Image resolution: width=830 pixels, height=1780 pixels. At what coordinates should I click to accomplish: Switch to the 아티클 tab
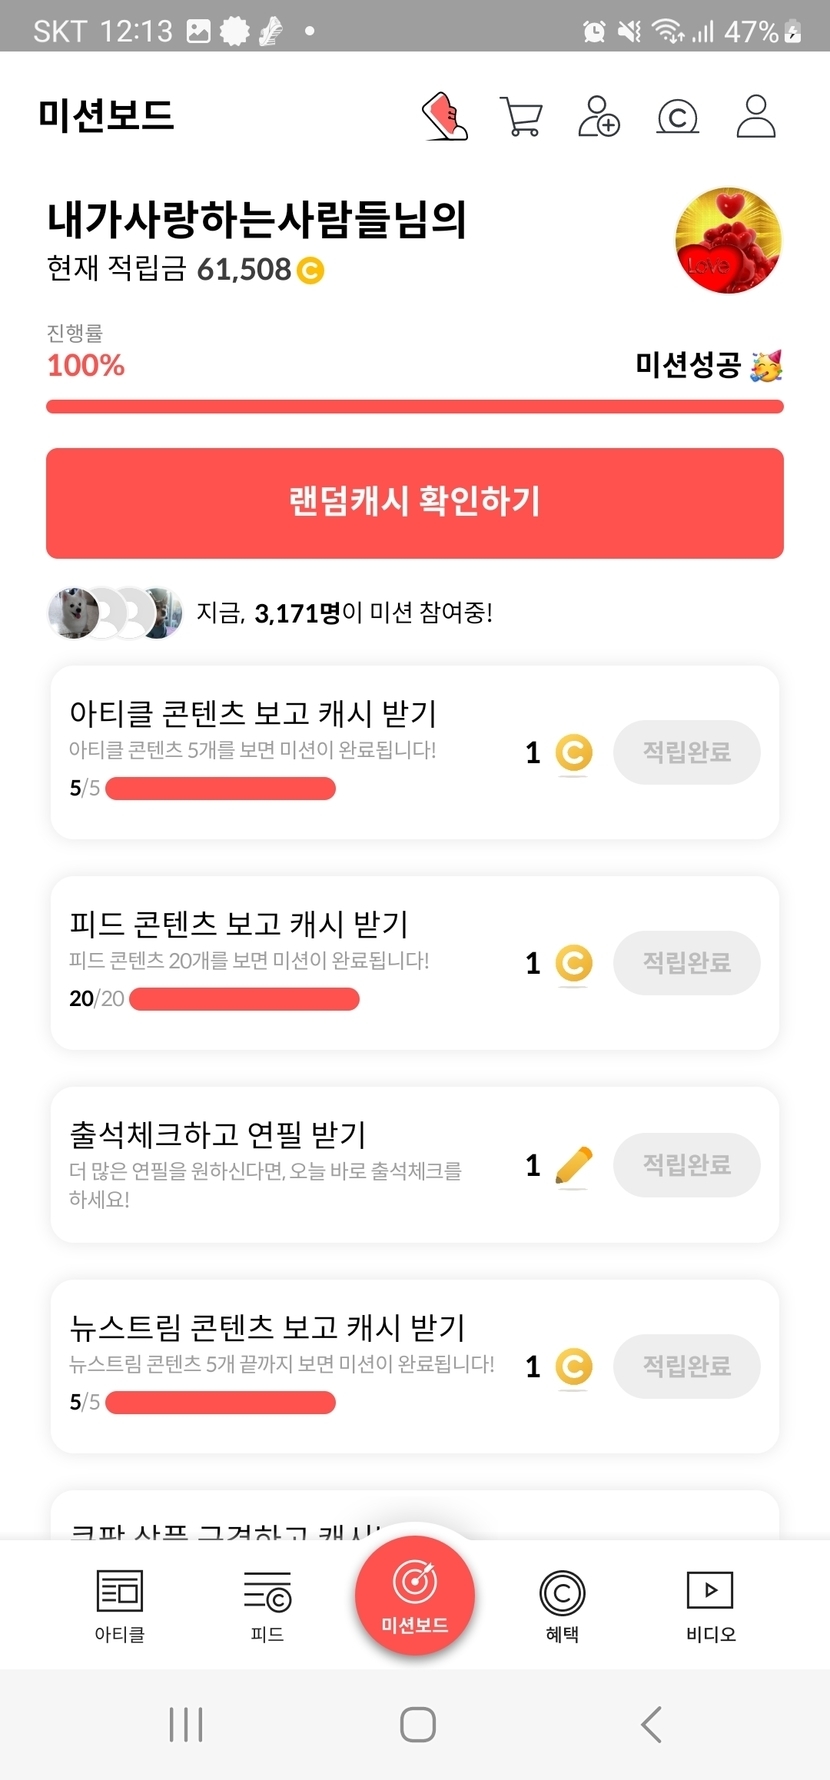coord(120,1604)
